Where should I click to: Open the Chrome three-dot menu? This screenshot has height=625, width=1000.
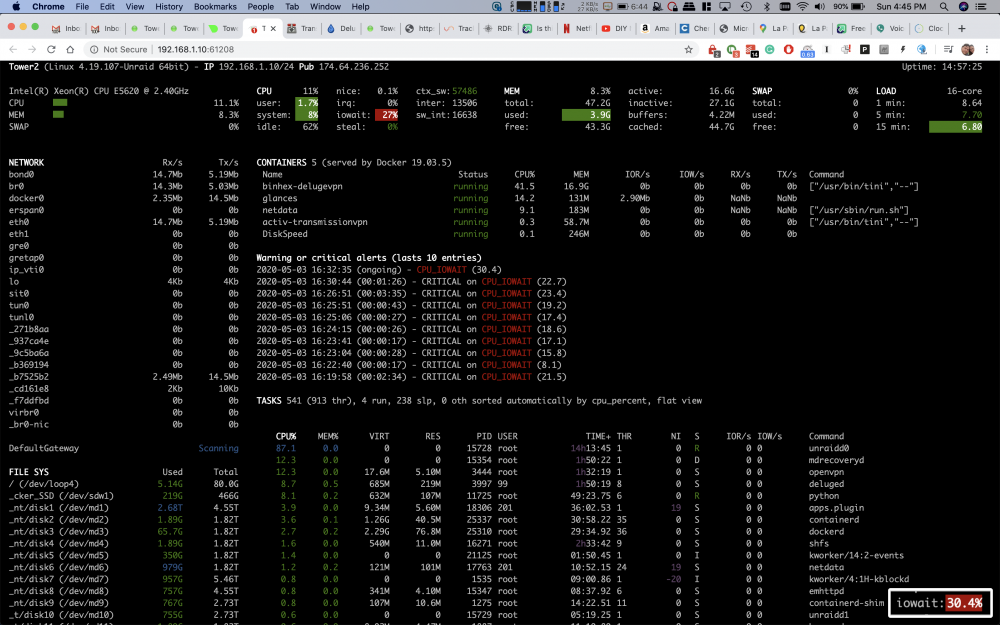987,49
